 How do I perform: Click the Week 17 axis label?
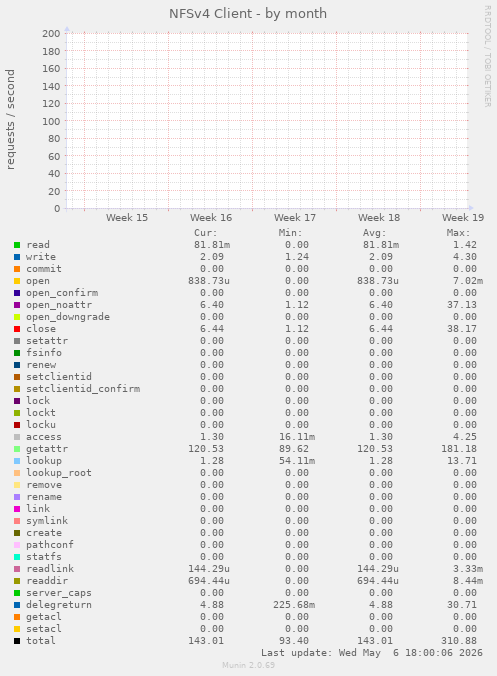(x=295, y=217)
